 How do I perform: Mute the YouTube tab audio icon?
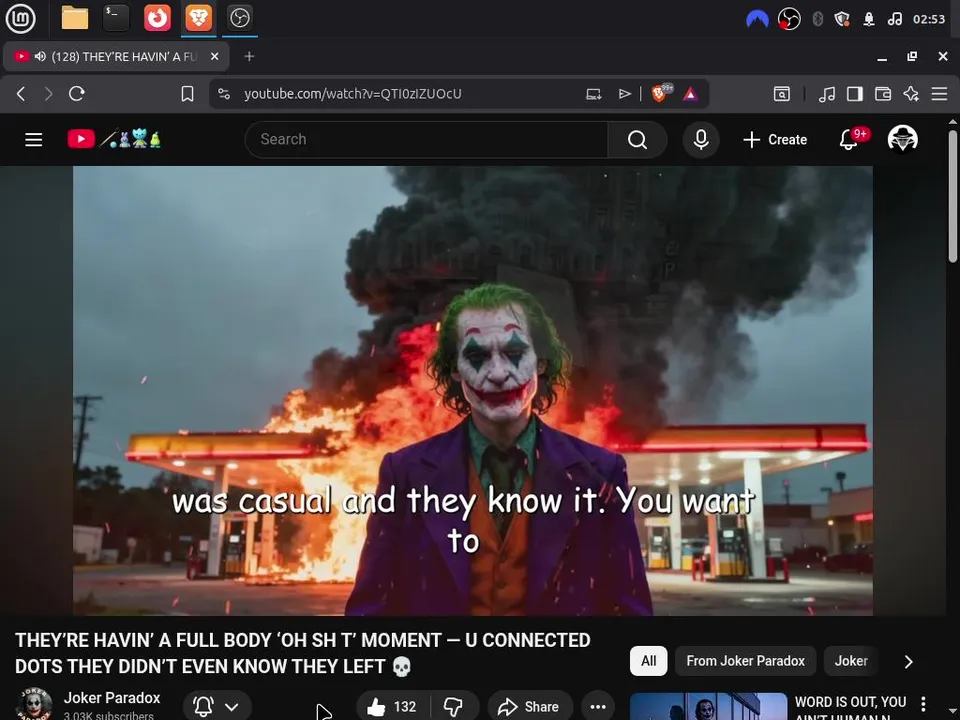pos(40,56)
